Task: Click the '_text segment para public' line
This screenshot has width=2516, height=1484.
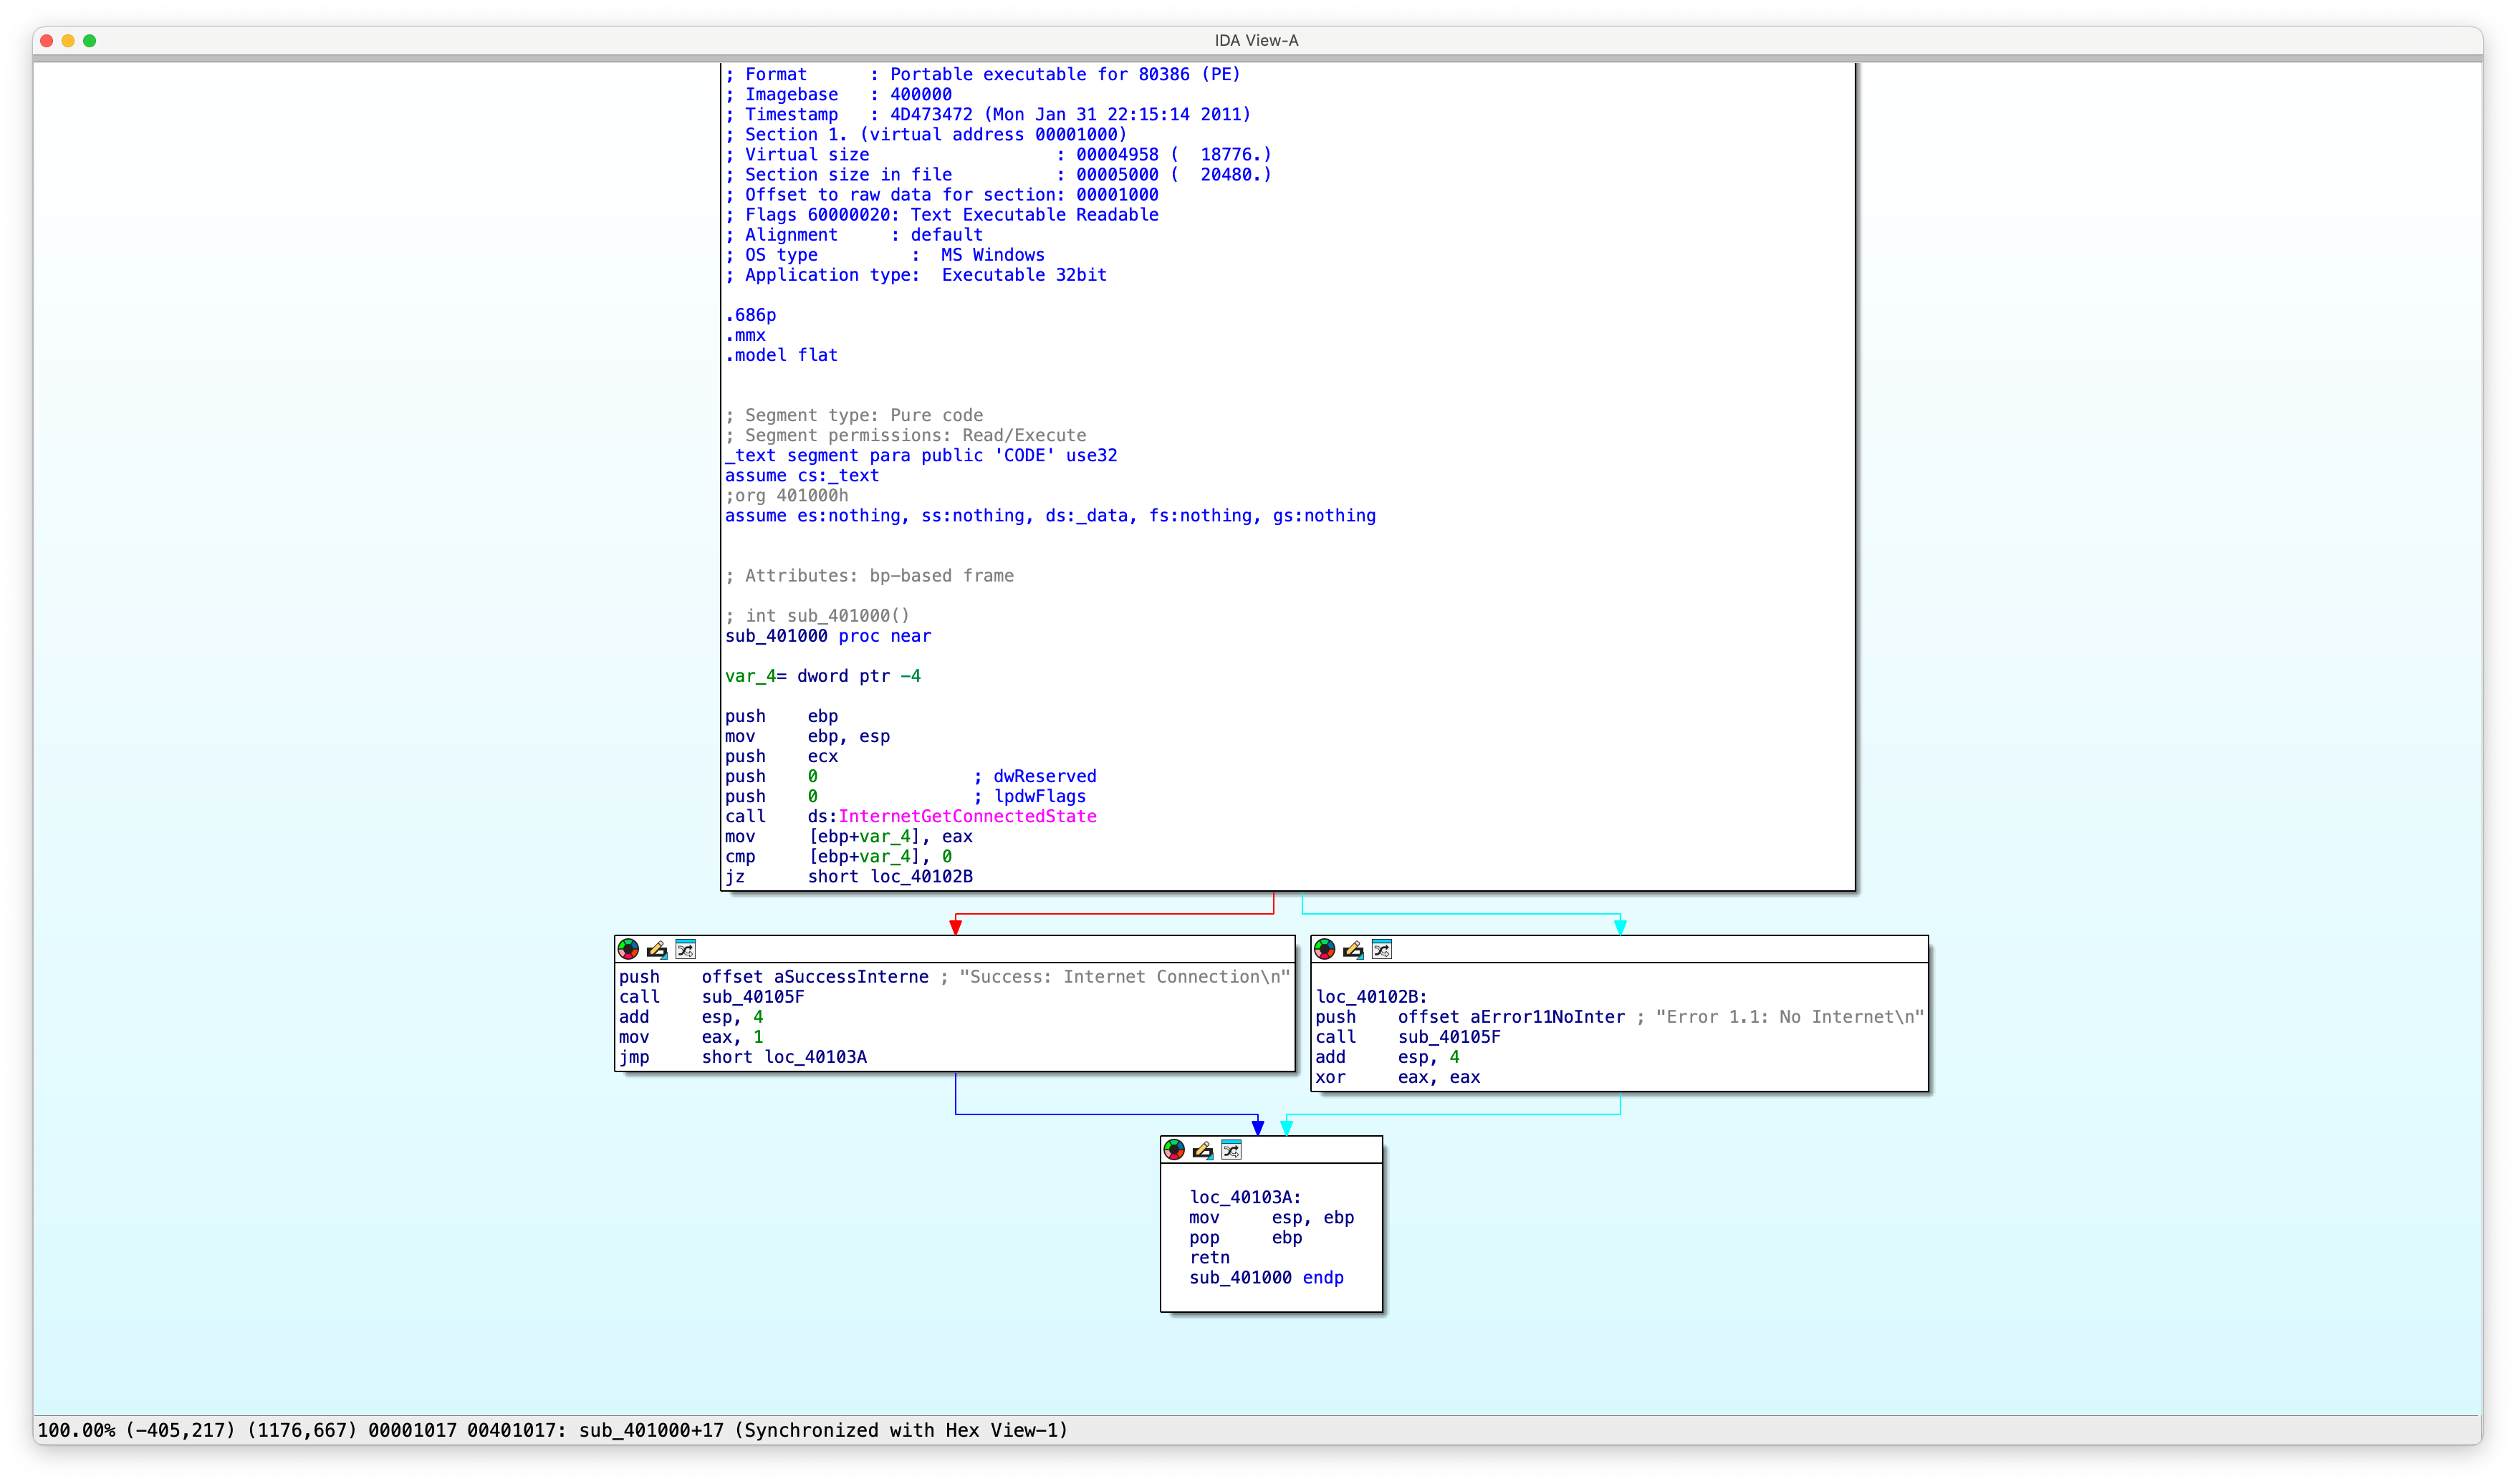Action: [921, 455]
